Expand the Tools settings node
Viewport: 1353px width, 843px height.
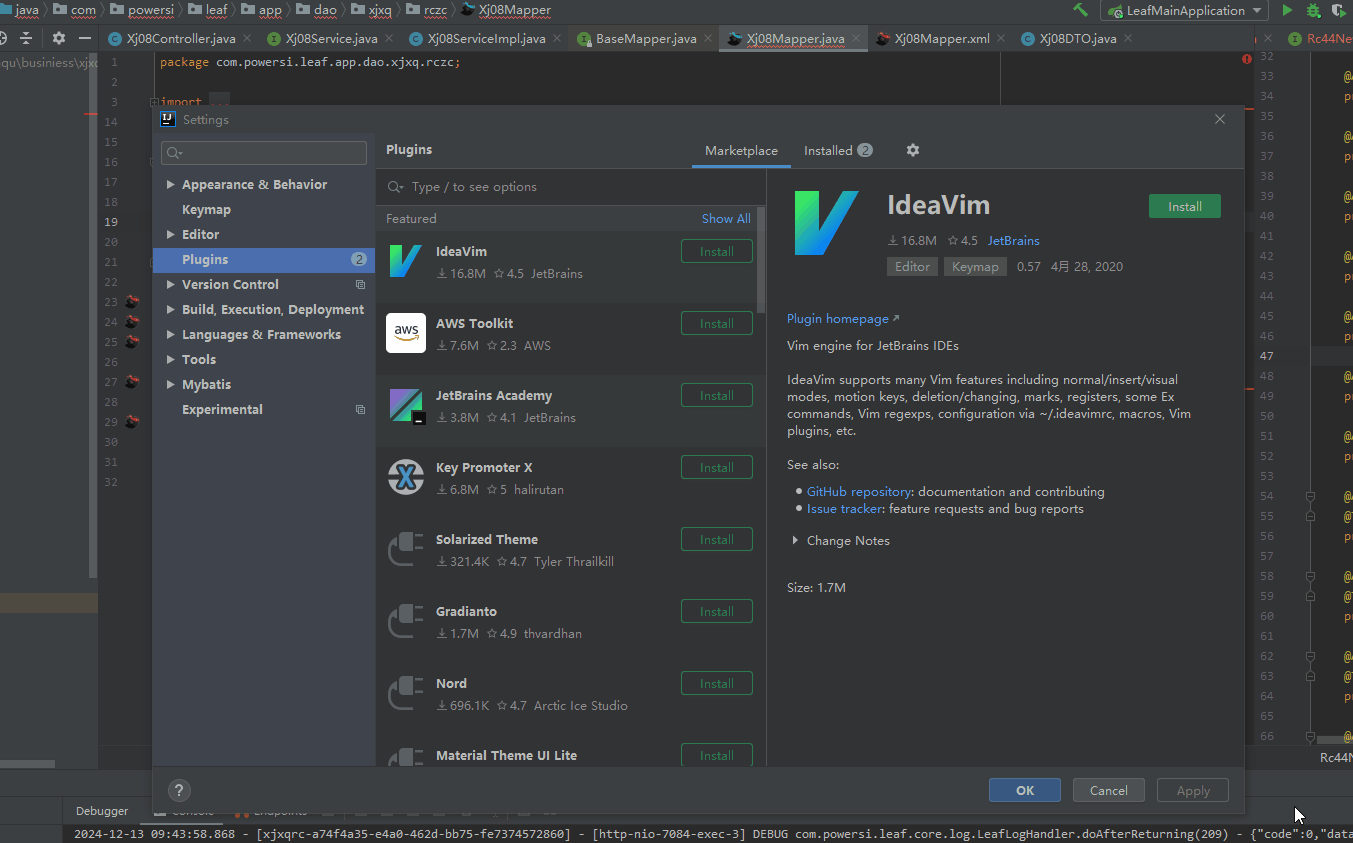(x=171, y=360)
